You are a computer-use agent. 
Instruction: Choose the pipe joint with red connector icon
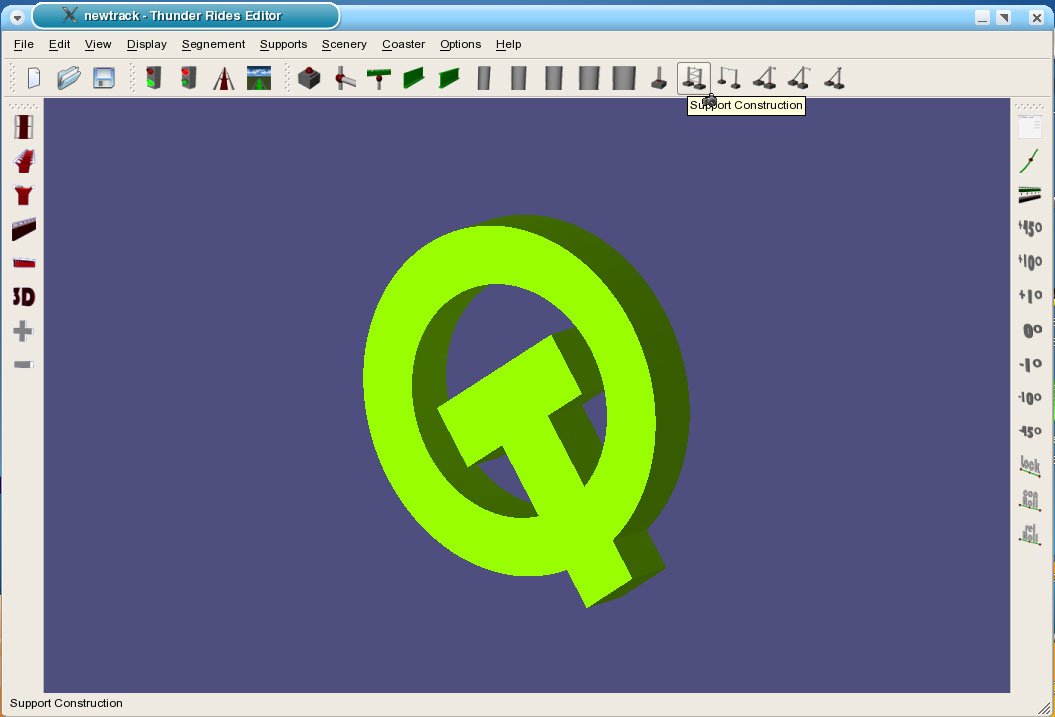click(x=344, y=78)
